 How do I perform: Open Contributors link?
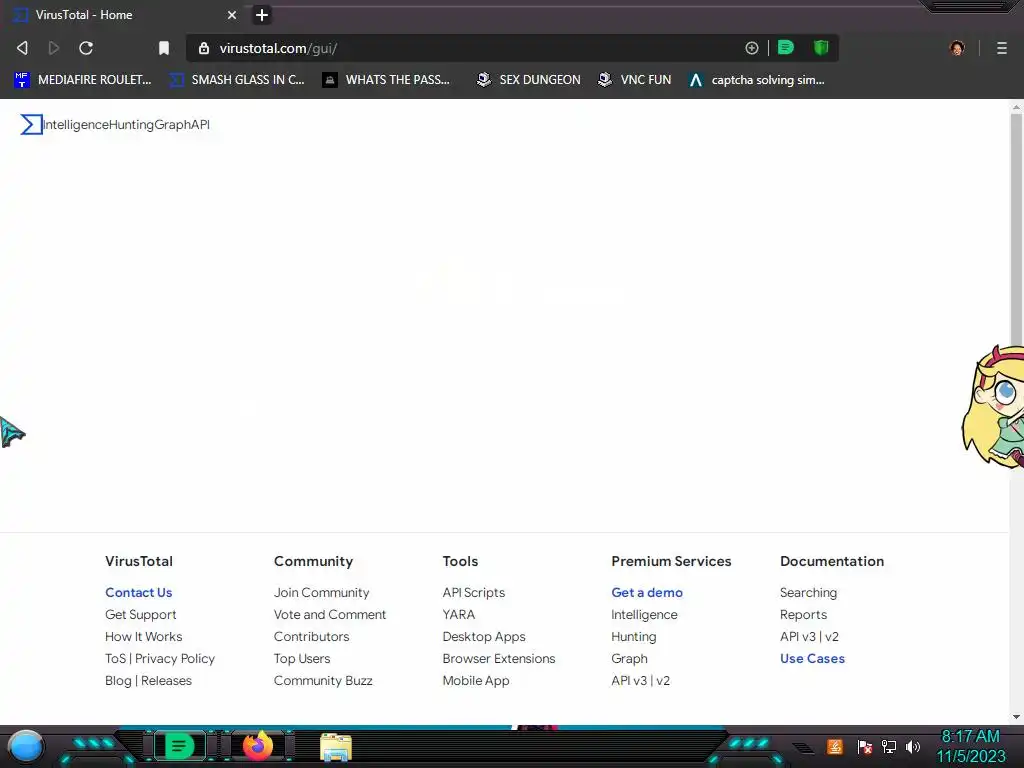pyautogui.click(x=312, y=636)
